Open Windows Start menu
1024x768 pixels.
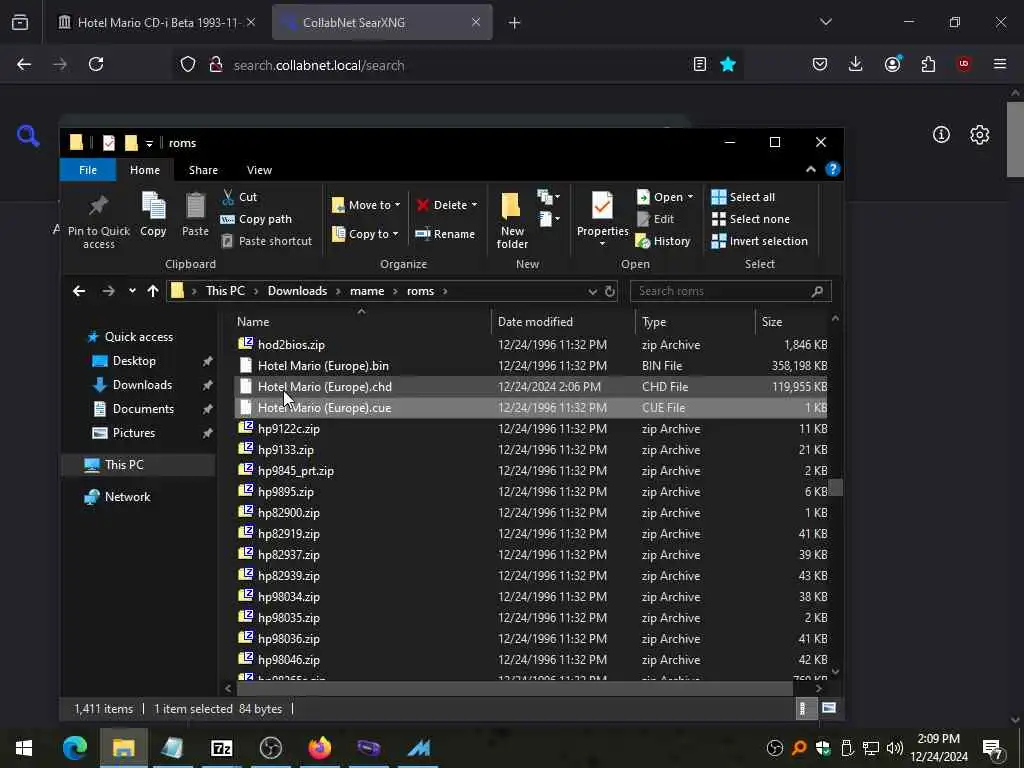[24, 748]
